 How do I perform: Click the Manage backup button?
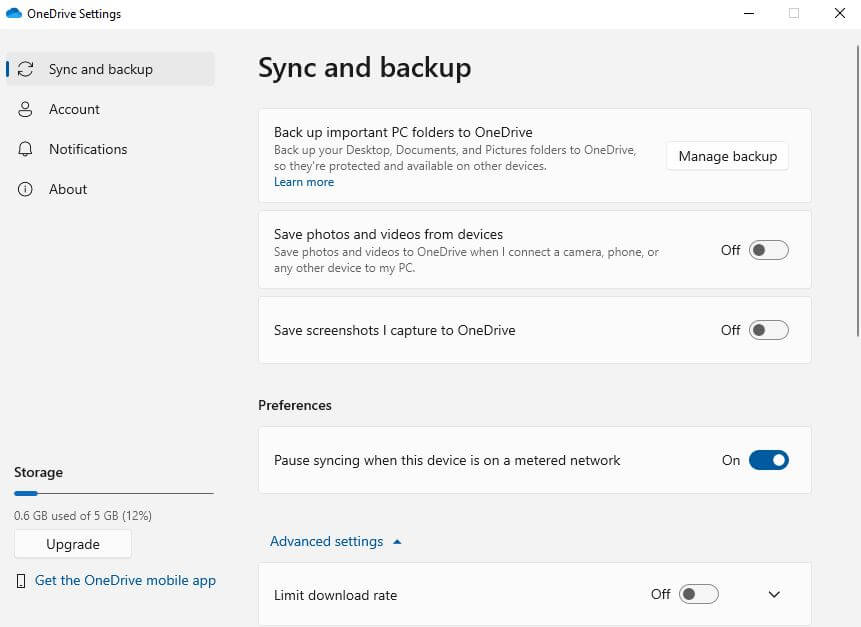pyautogui.click(x=727, y=156)
